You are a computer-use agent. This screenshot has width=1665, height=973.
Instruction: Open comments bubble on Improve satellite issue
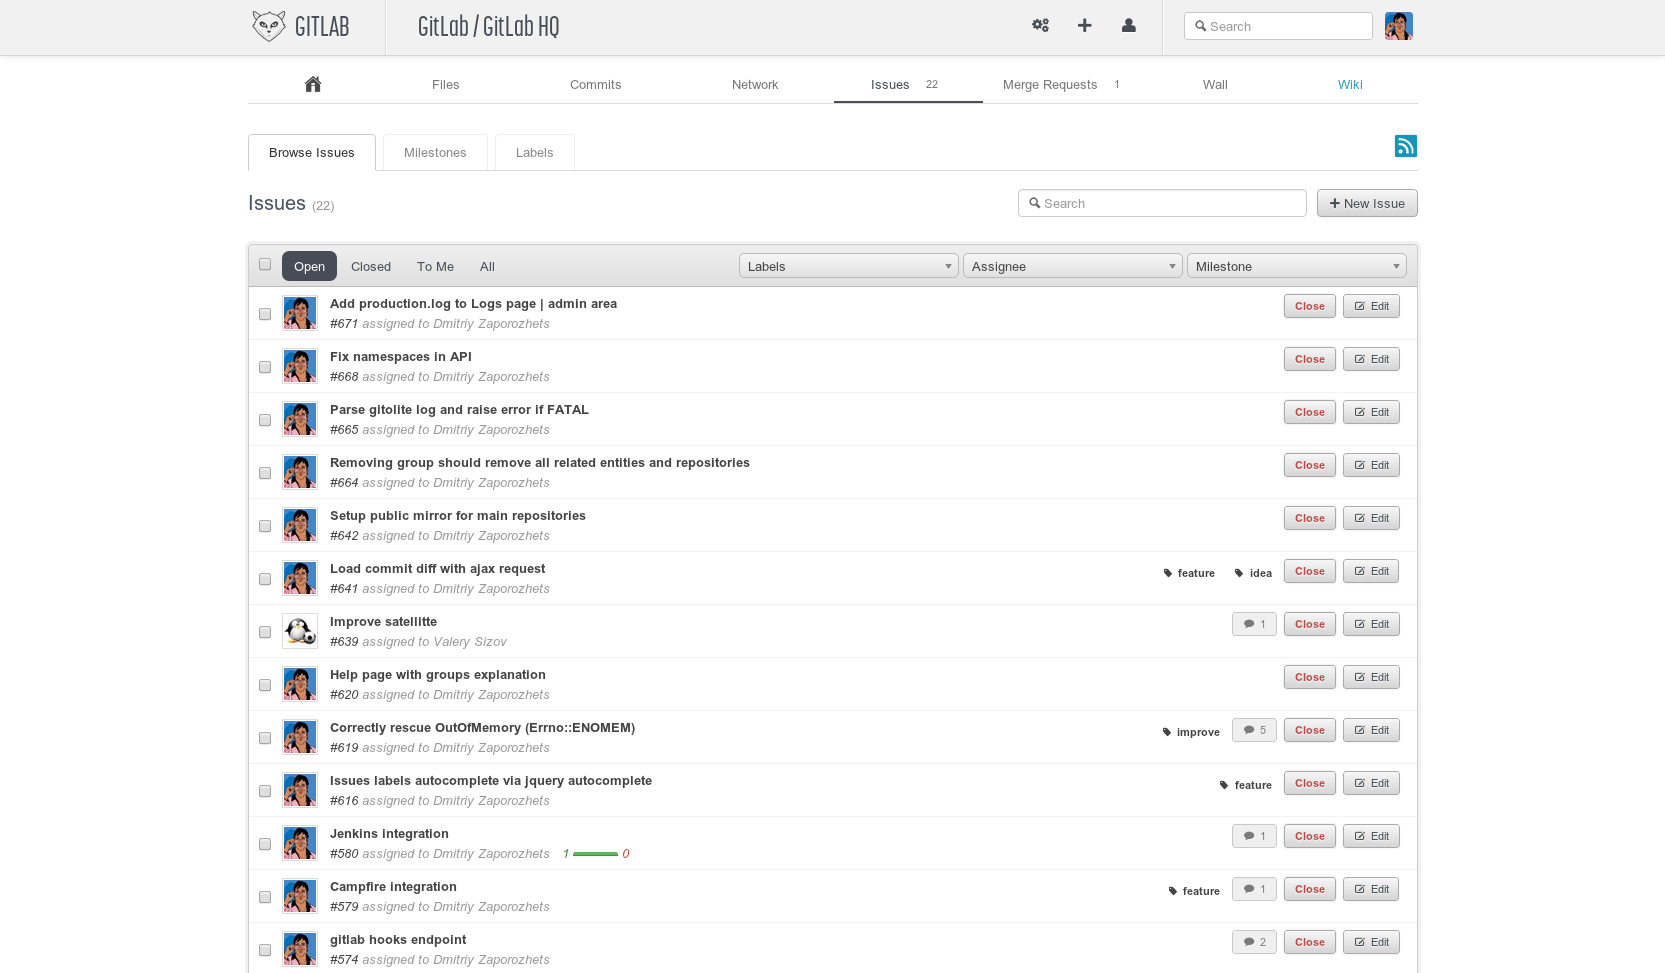[x=1254, y=624]
